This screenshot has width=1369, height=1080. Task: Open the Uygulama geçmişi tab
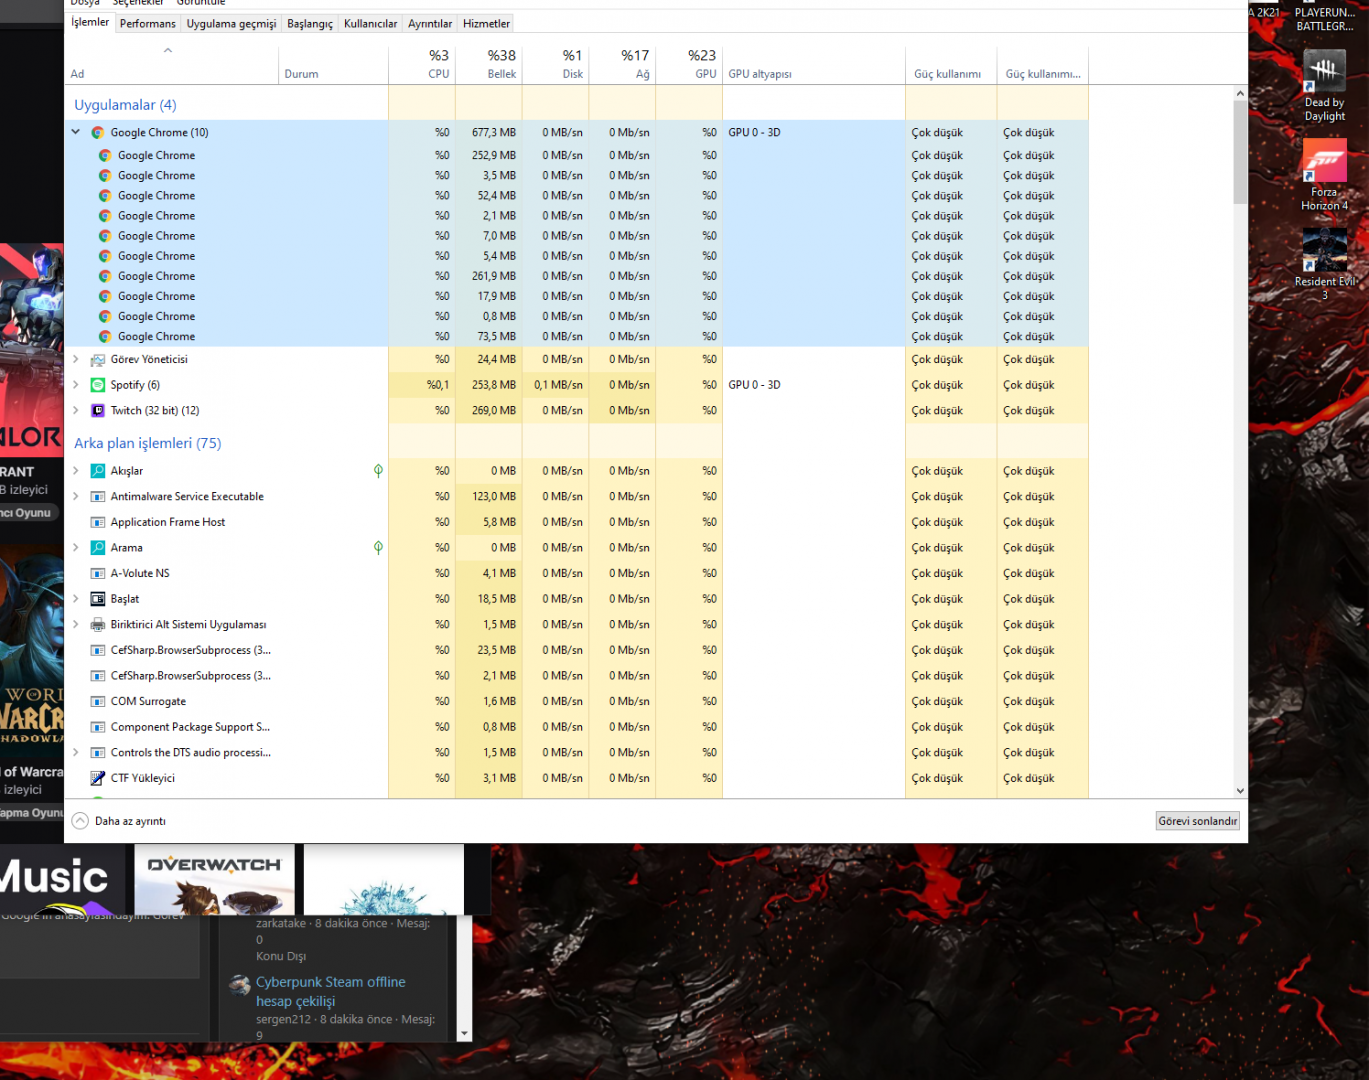231,23
